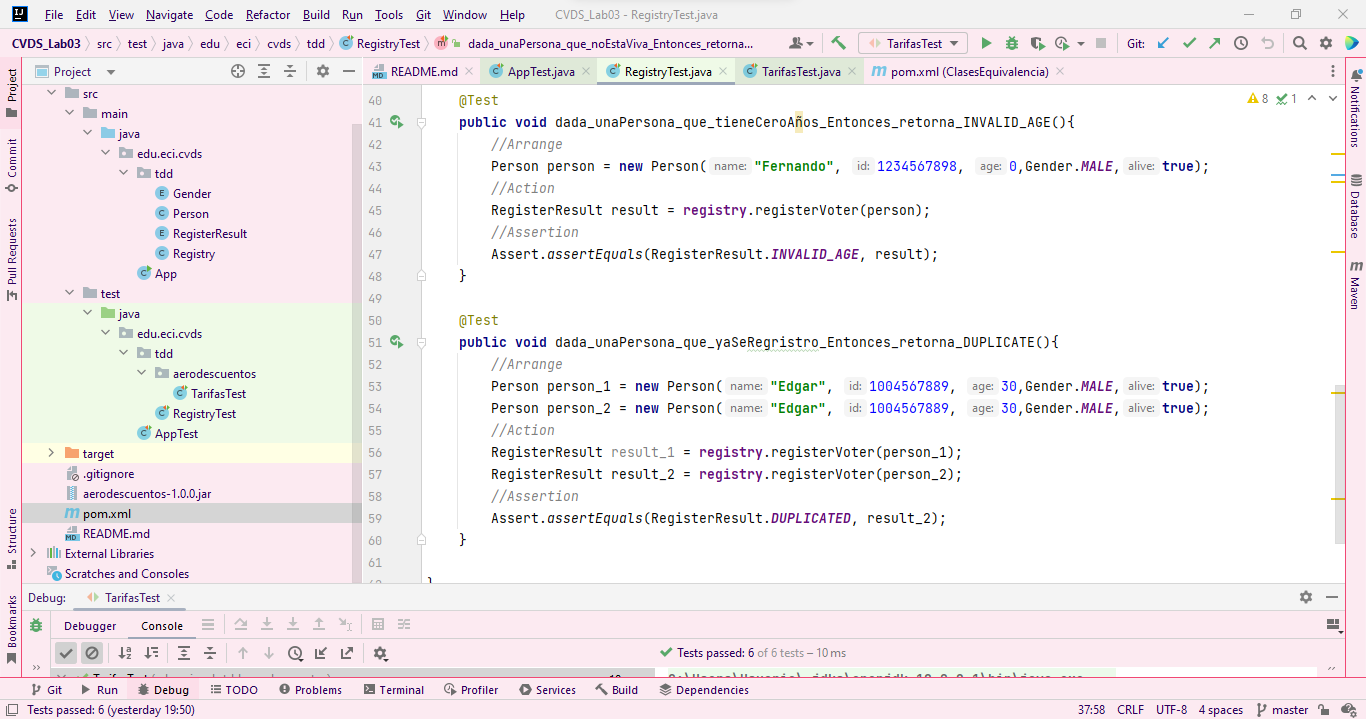The width and height of the screenshot is (1366, 719).
Task: Collapse all in Project panel
Action: point(290,72)
